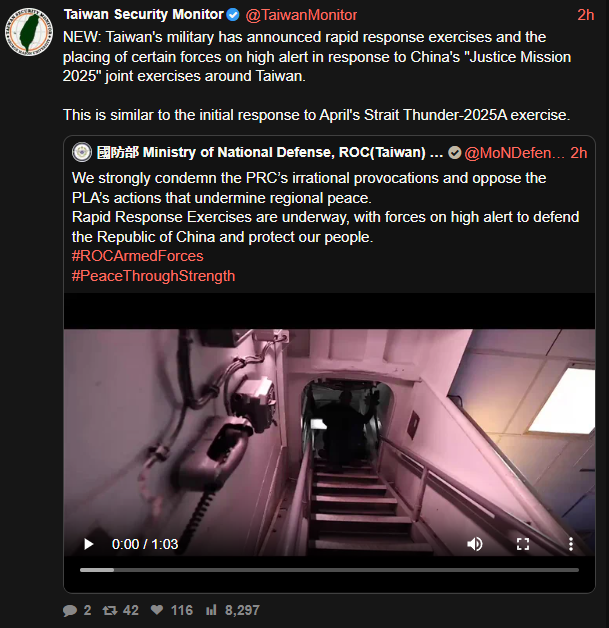Screen dimensions: 609x628
Task: Click the retweet icon showing 42
Action: click(110, 610)
